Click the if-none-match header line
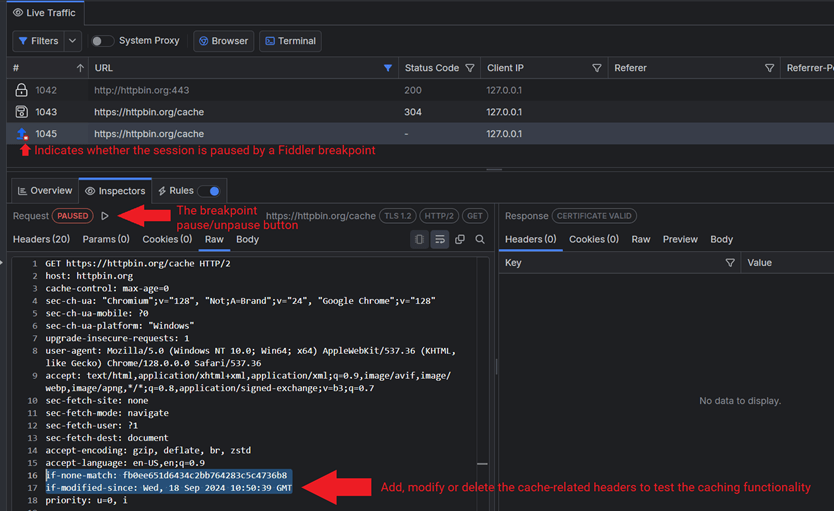Viewport: 834px width, 511px height. [x=166, y=475]
